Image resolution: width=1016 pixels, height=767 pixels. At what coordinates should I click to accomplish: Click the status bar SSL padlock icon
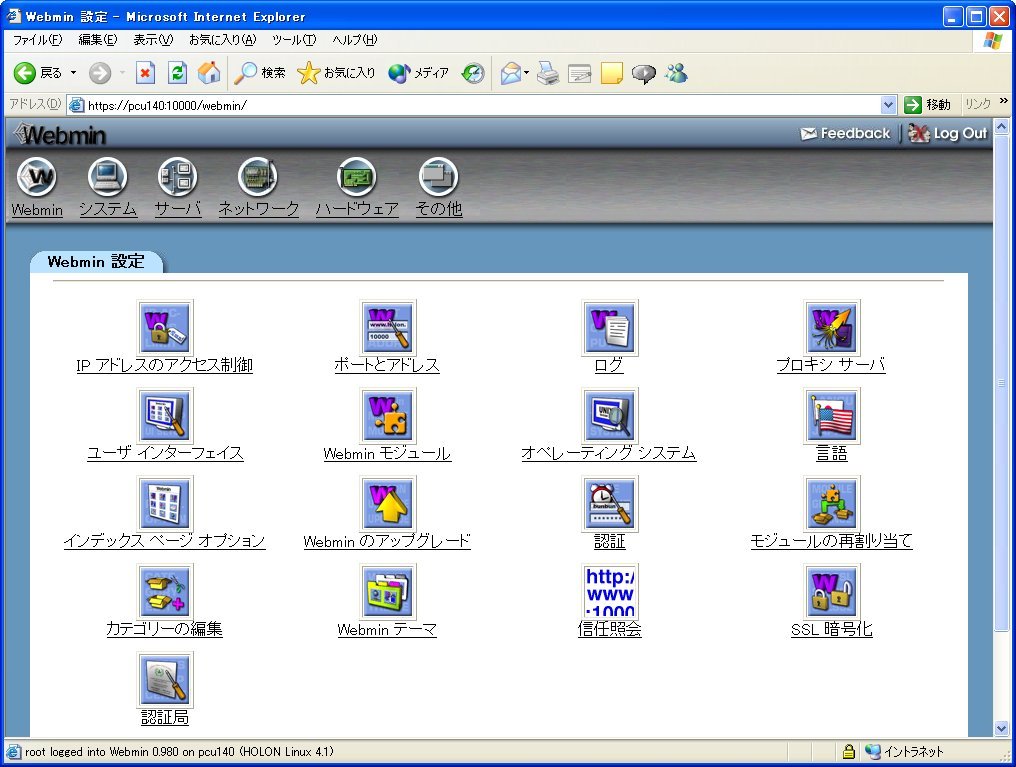[849, 751]
